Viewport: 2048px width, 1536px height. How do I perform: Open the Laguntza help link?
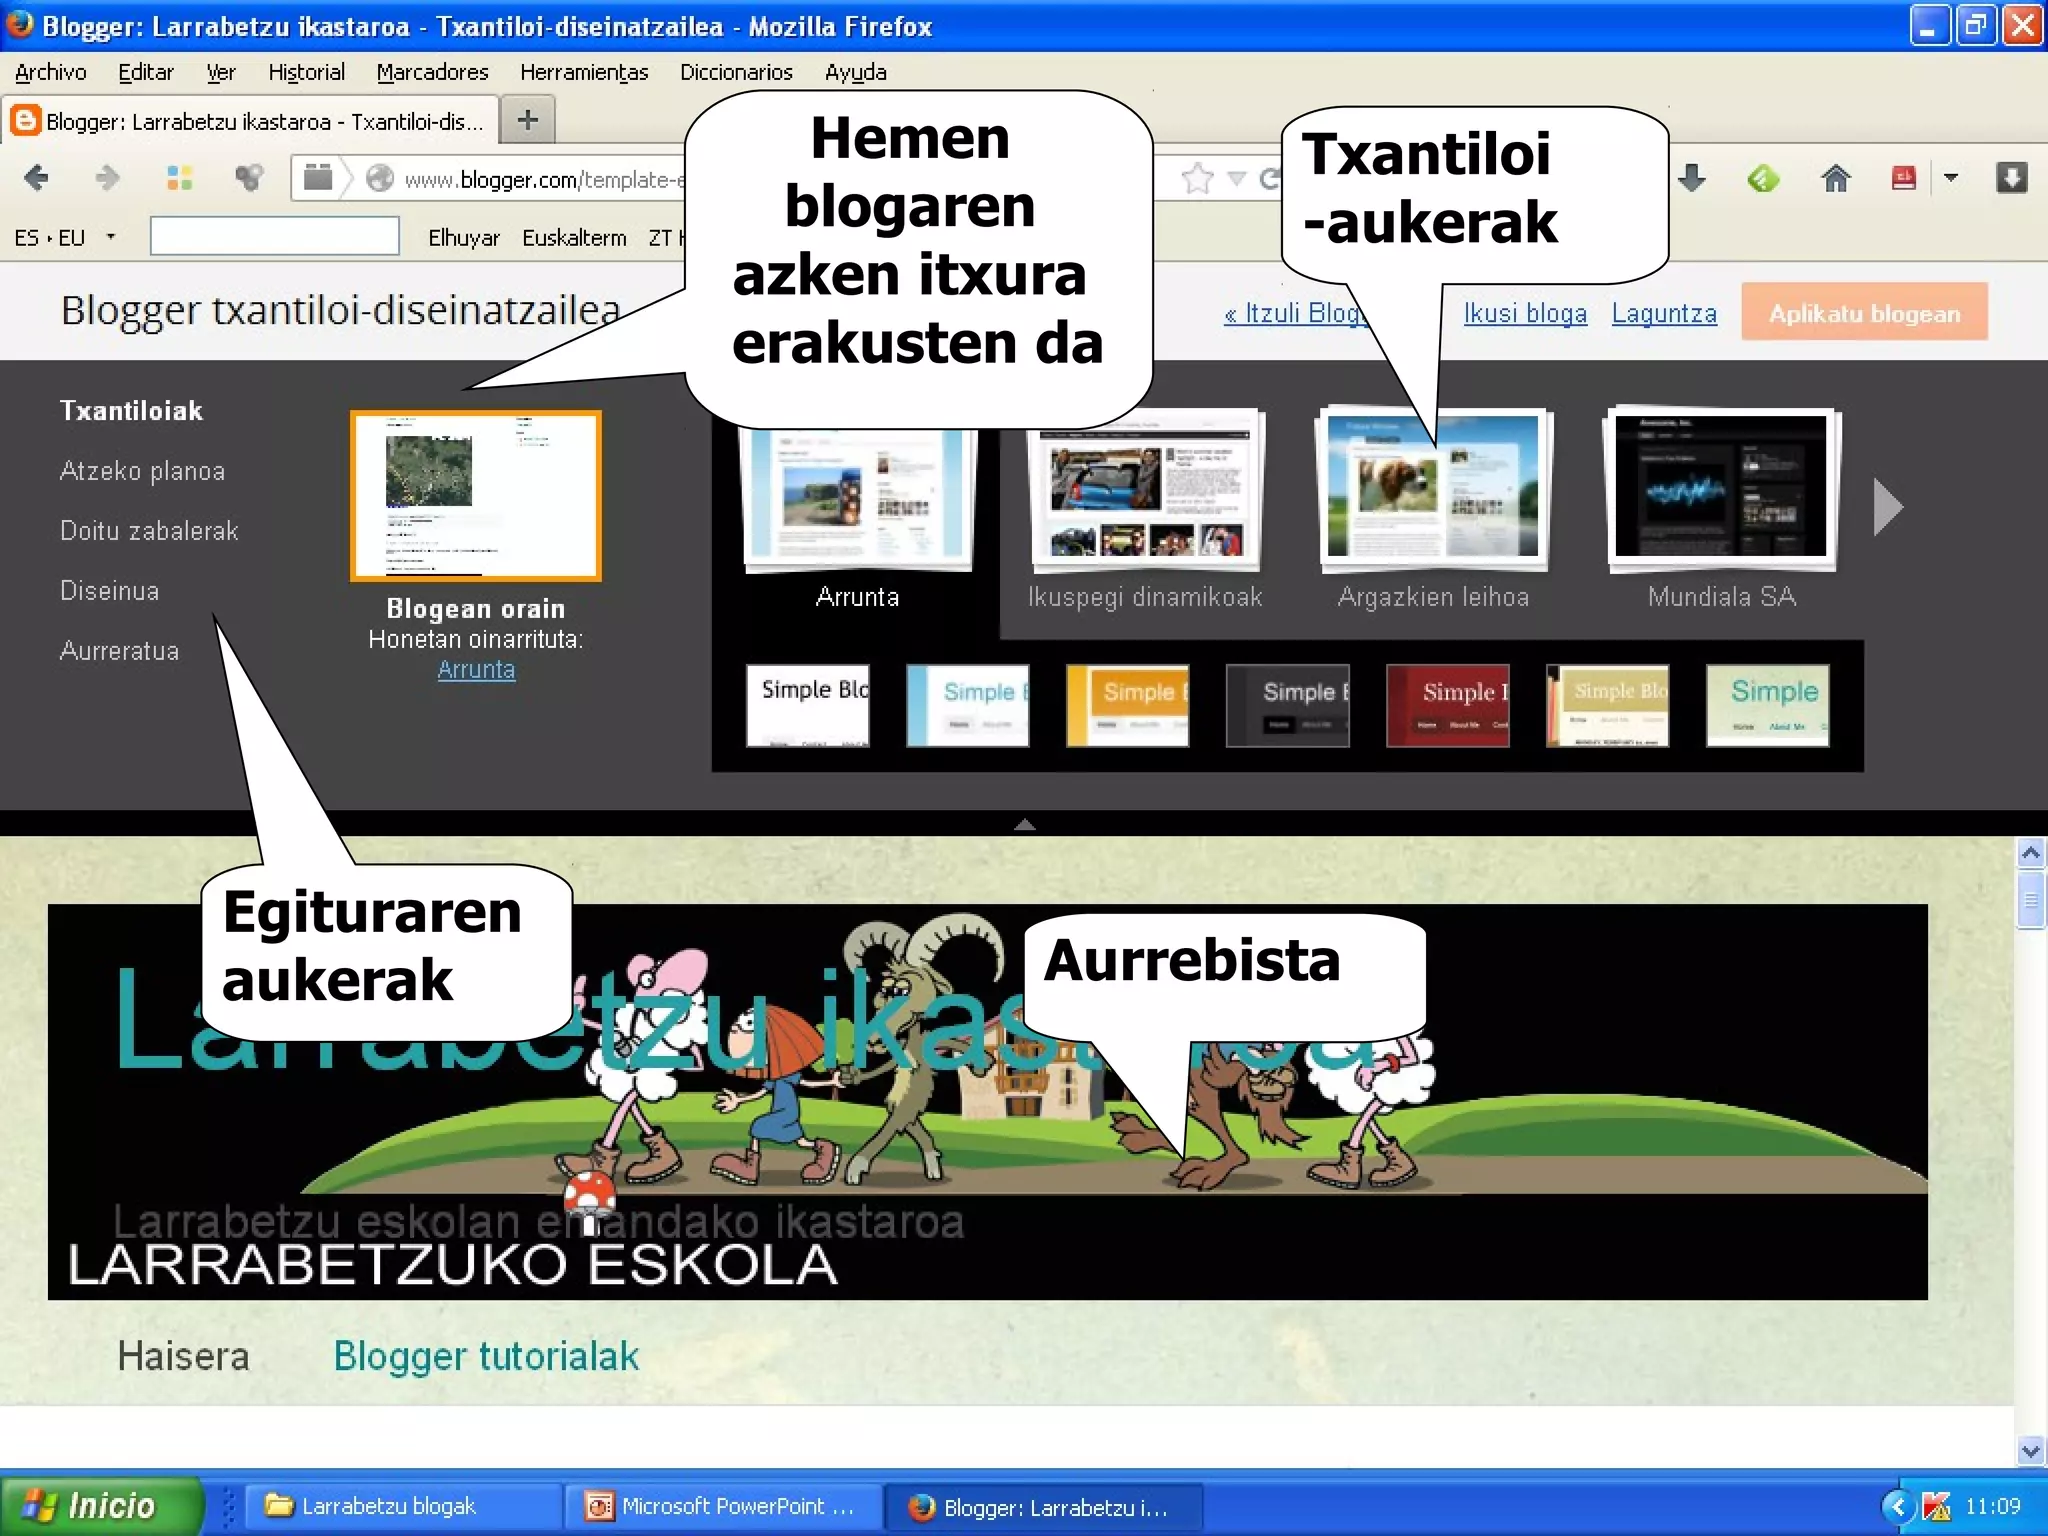[1664, 313]
